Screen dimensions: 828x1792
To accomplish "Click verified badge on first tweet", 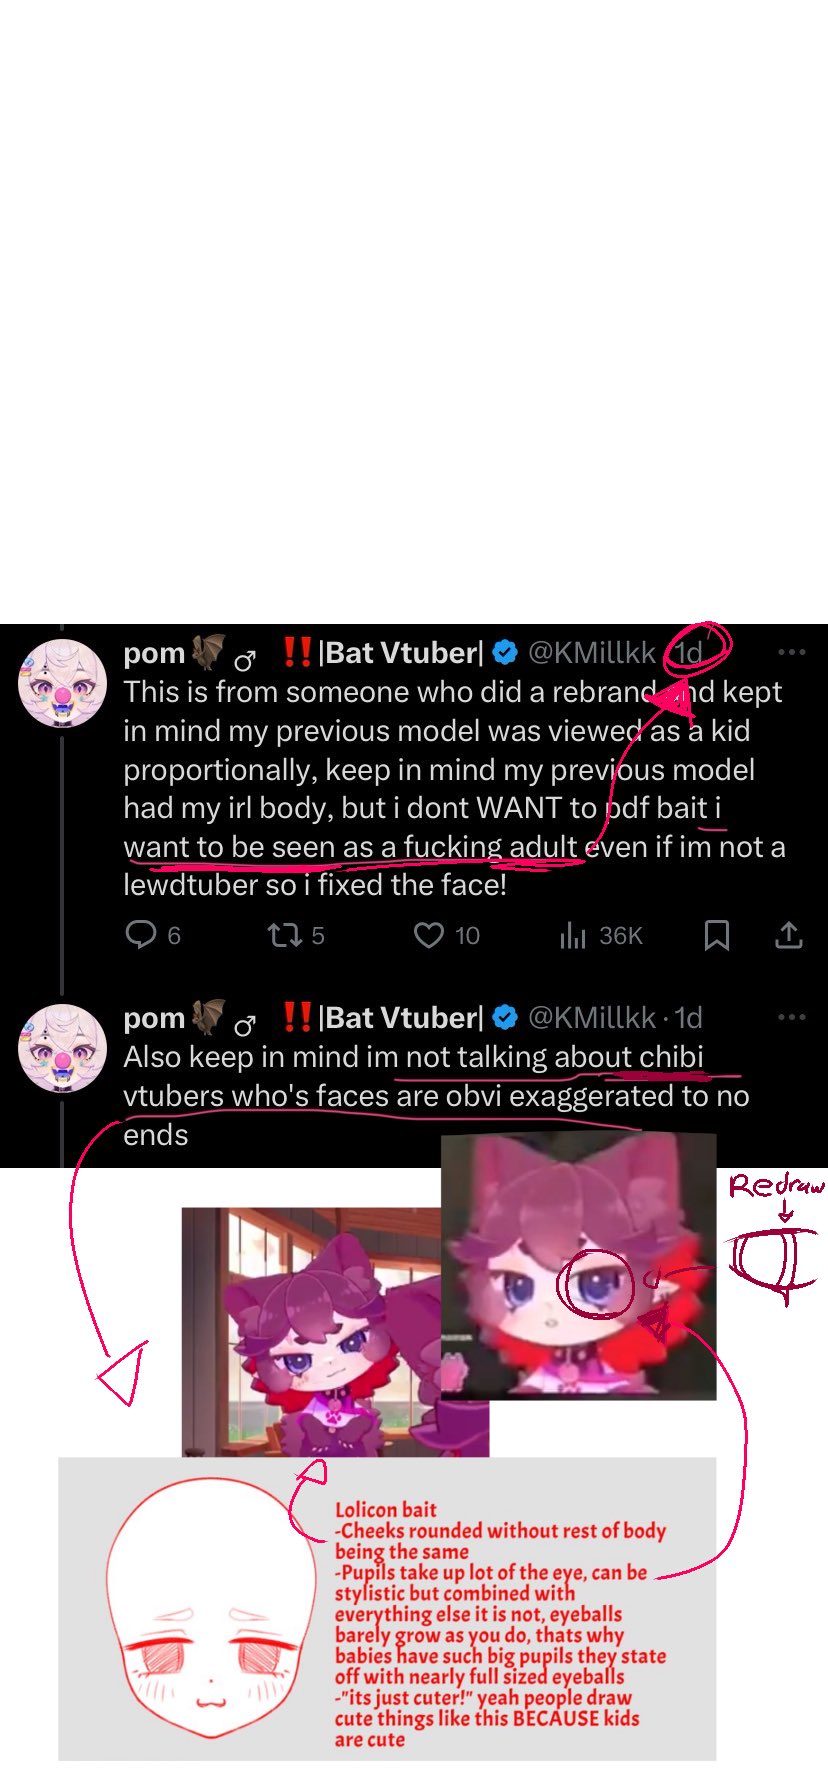I will click(505, 653).
